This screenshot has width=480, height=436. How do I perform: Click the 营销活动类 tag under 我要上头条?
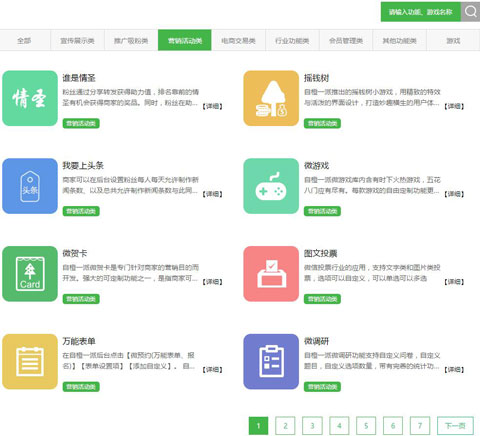click(81, 211)
